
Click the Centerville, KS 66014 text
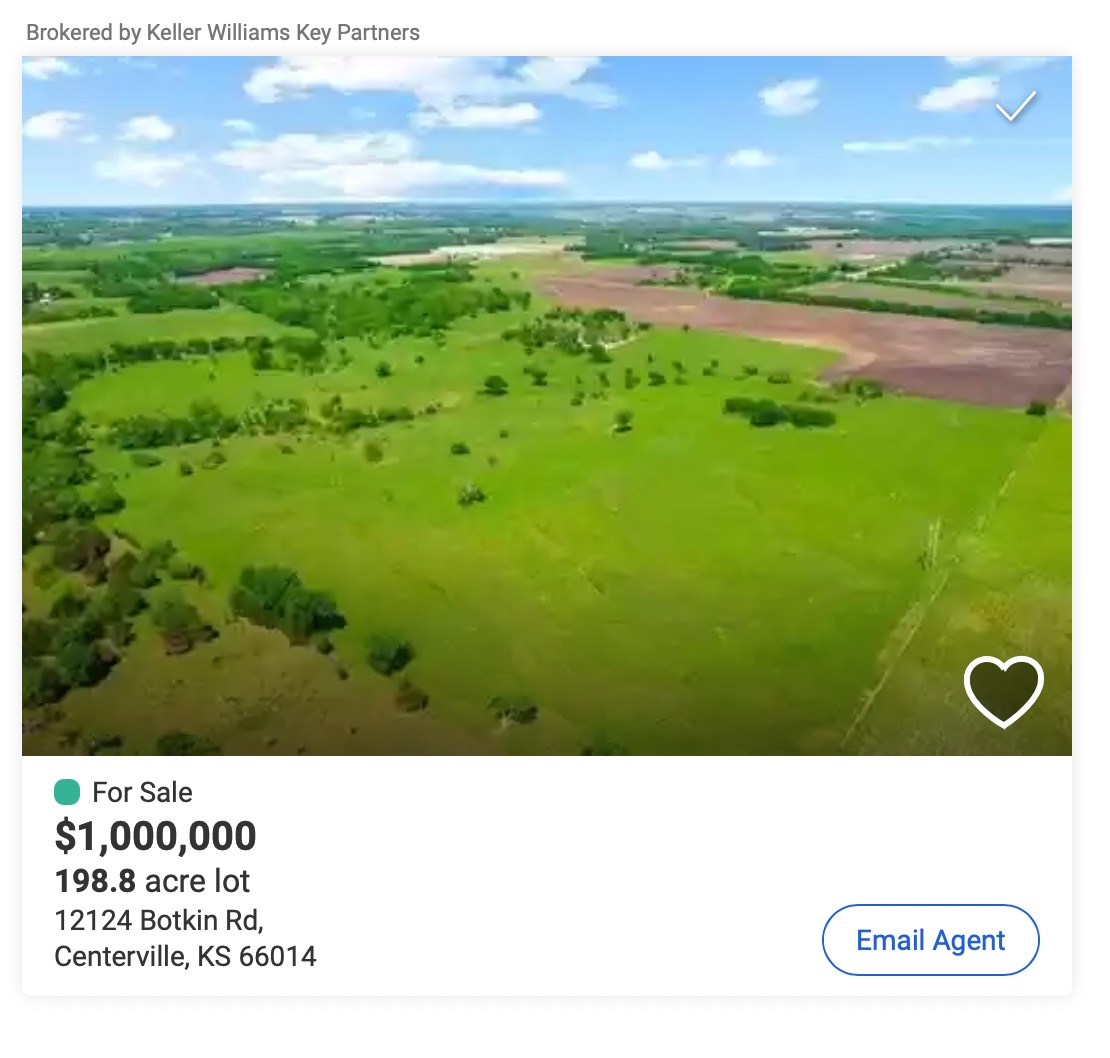[x=185, y=957]
